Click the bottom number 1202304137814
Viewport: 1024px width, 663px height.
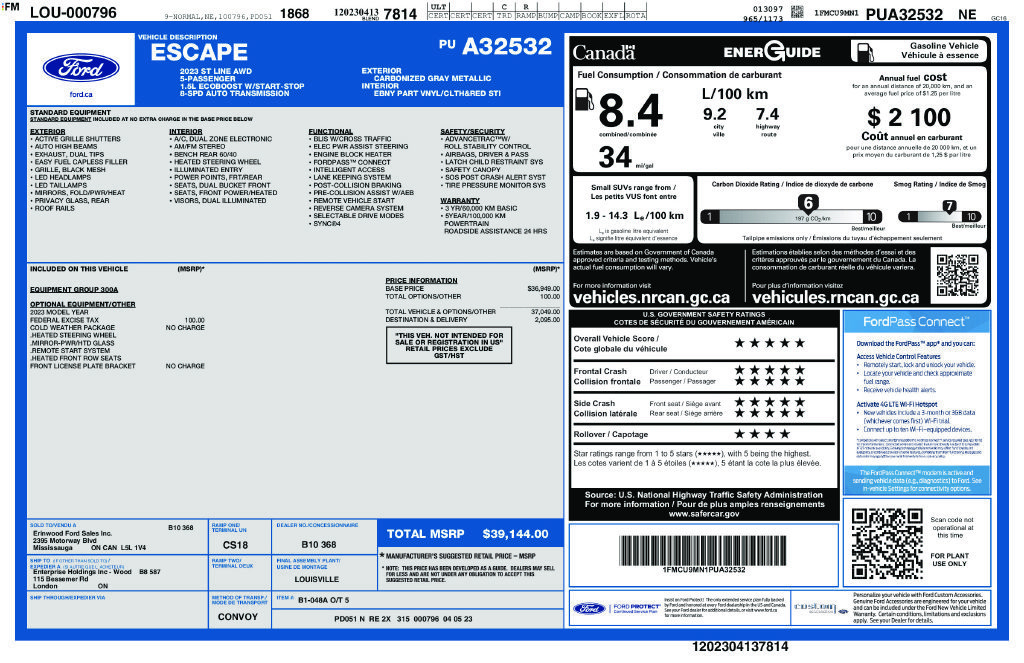(740, 647)
